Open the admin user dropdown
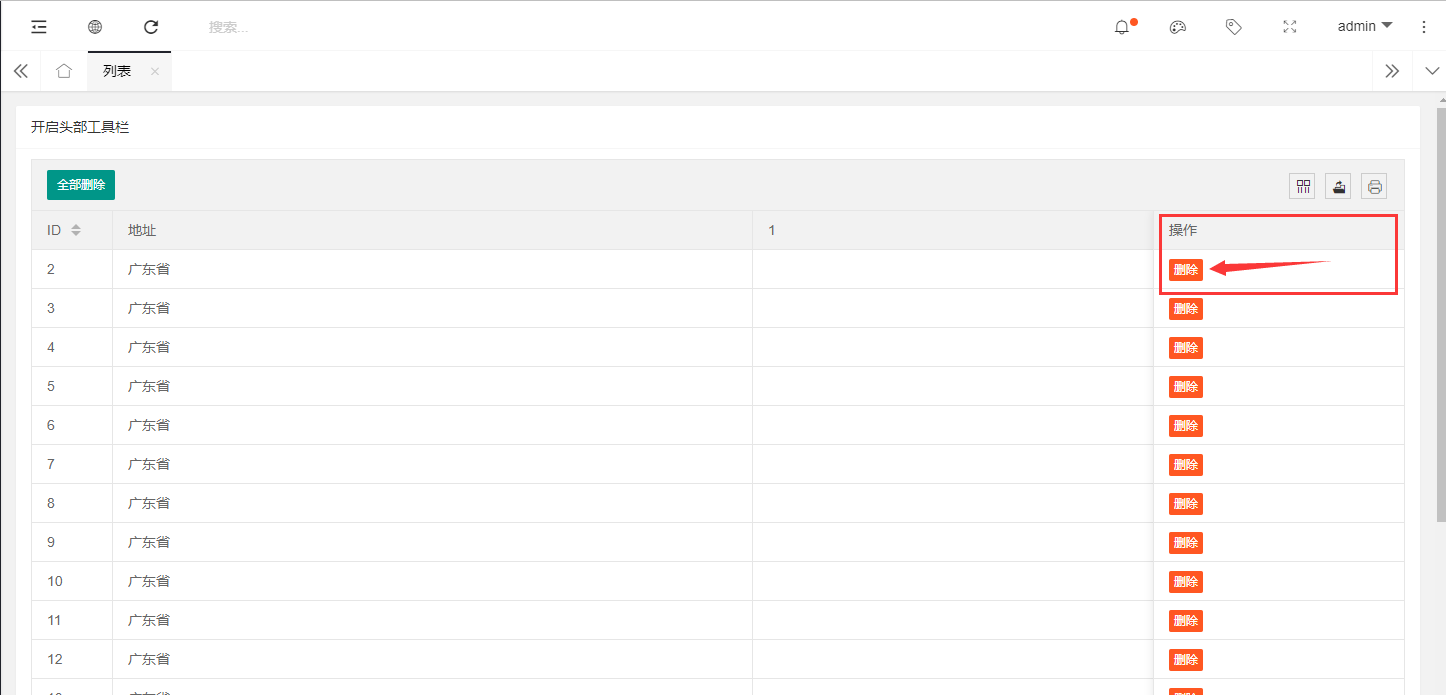This screenshot has height=695, width=1446. coord(1365,27)
